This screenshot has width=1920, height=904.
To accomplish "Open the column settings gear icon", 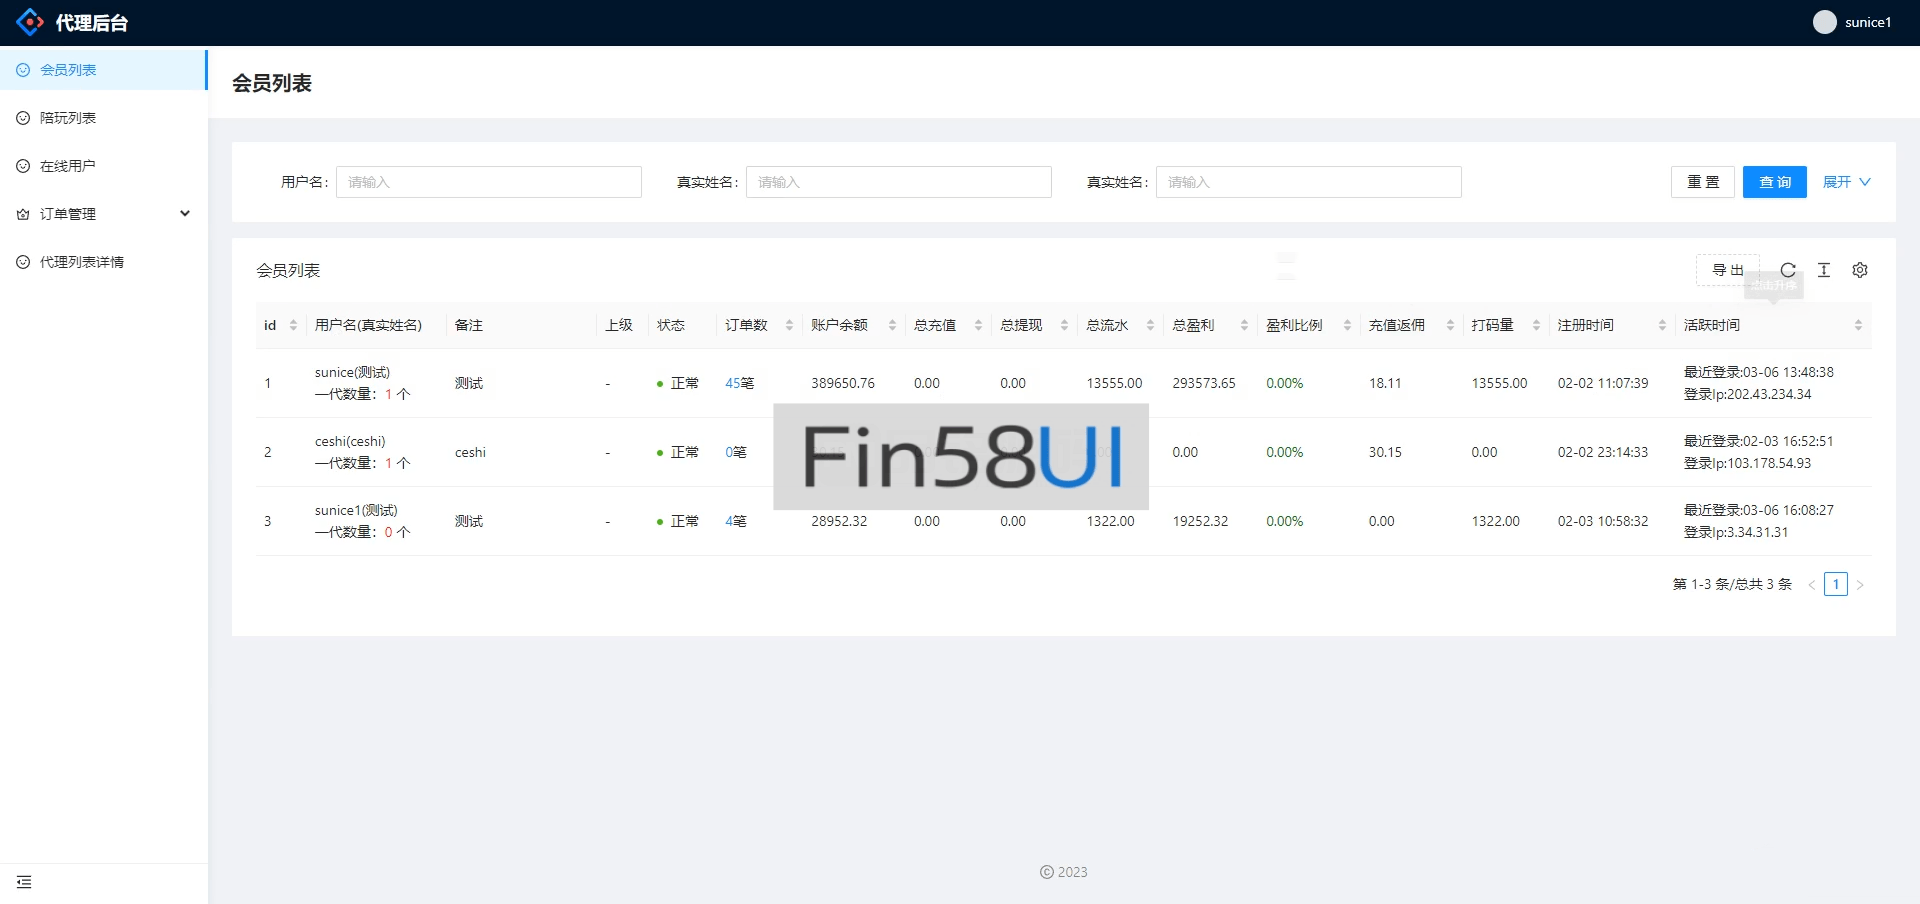I will pos(1860,270).
